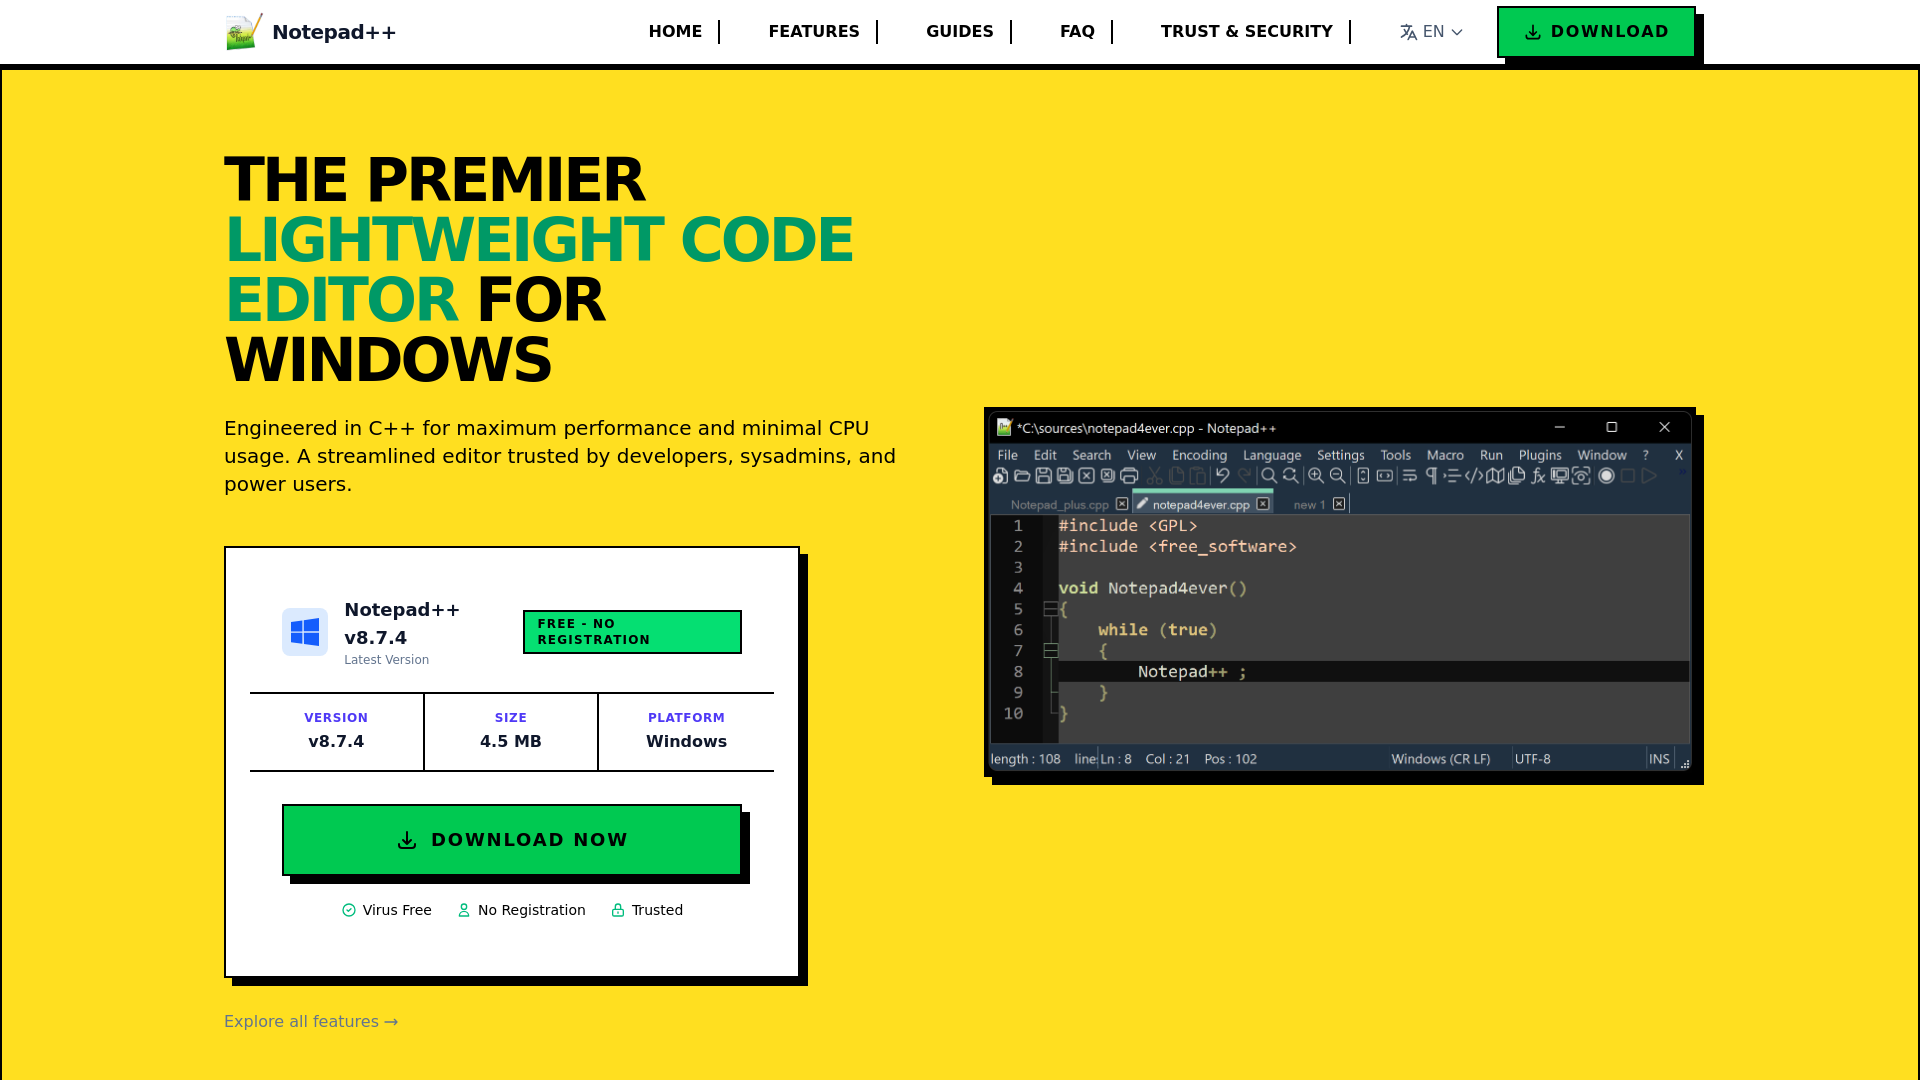Open the FEATURES page
The height and width of the screenshot is (1080, 1920).
pyautogui.click(x=814, y=32)
